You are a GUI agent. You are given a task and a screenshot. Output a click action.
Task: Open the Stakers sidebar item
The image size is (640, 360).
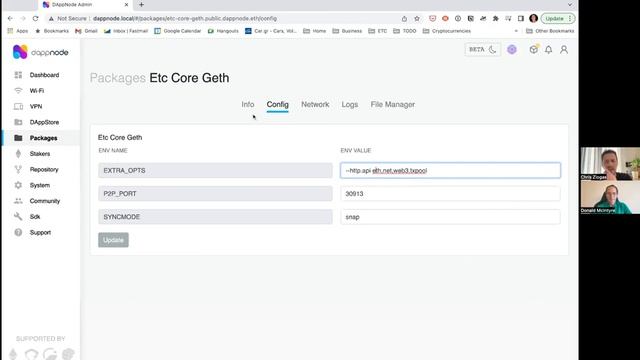40,154
